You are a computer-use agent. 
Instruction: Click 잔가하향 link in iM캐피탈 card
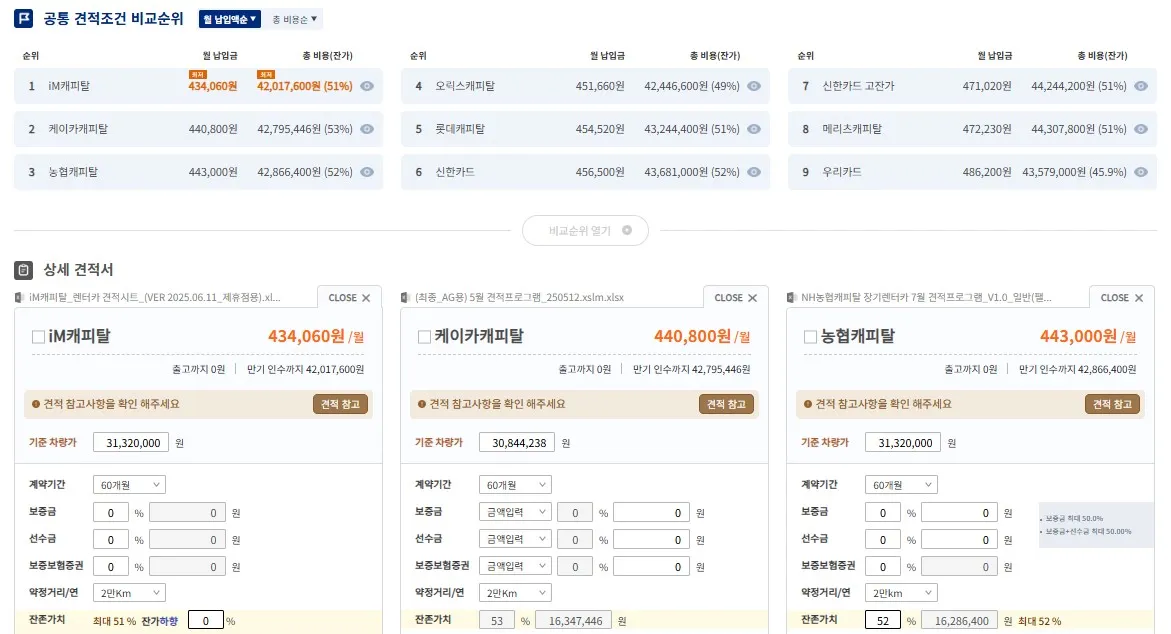point(160,621)
